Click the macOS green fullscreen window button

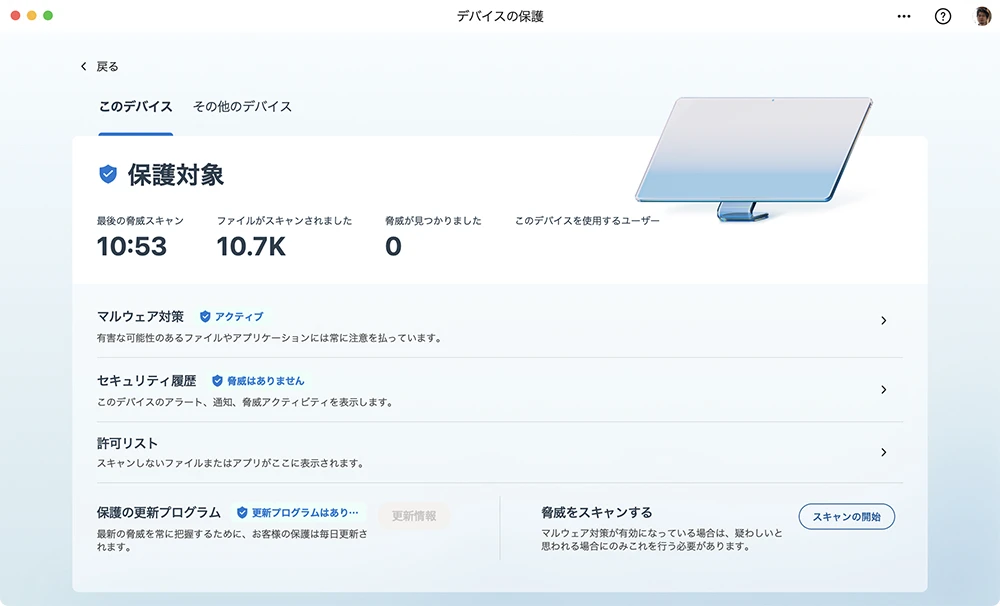click(x=48, y=16)
